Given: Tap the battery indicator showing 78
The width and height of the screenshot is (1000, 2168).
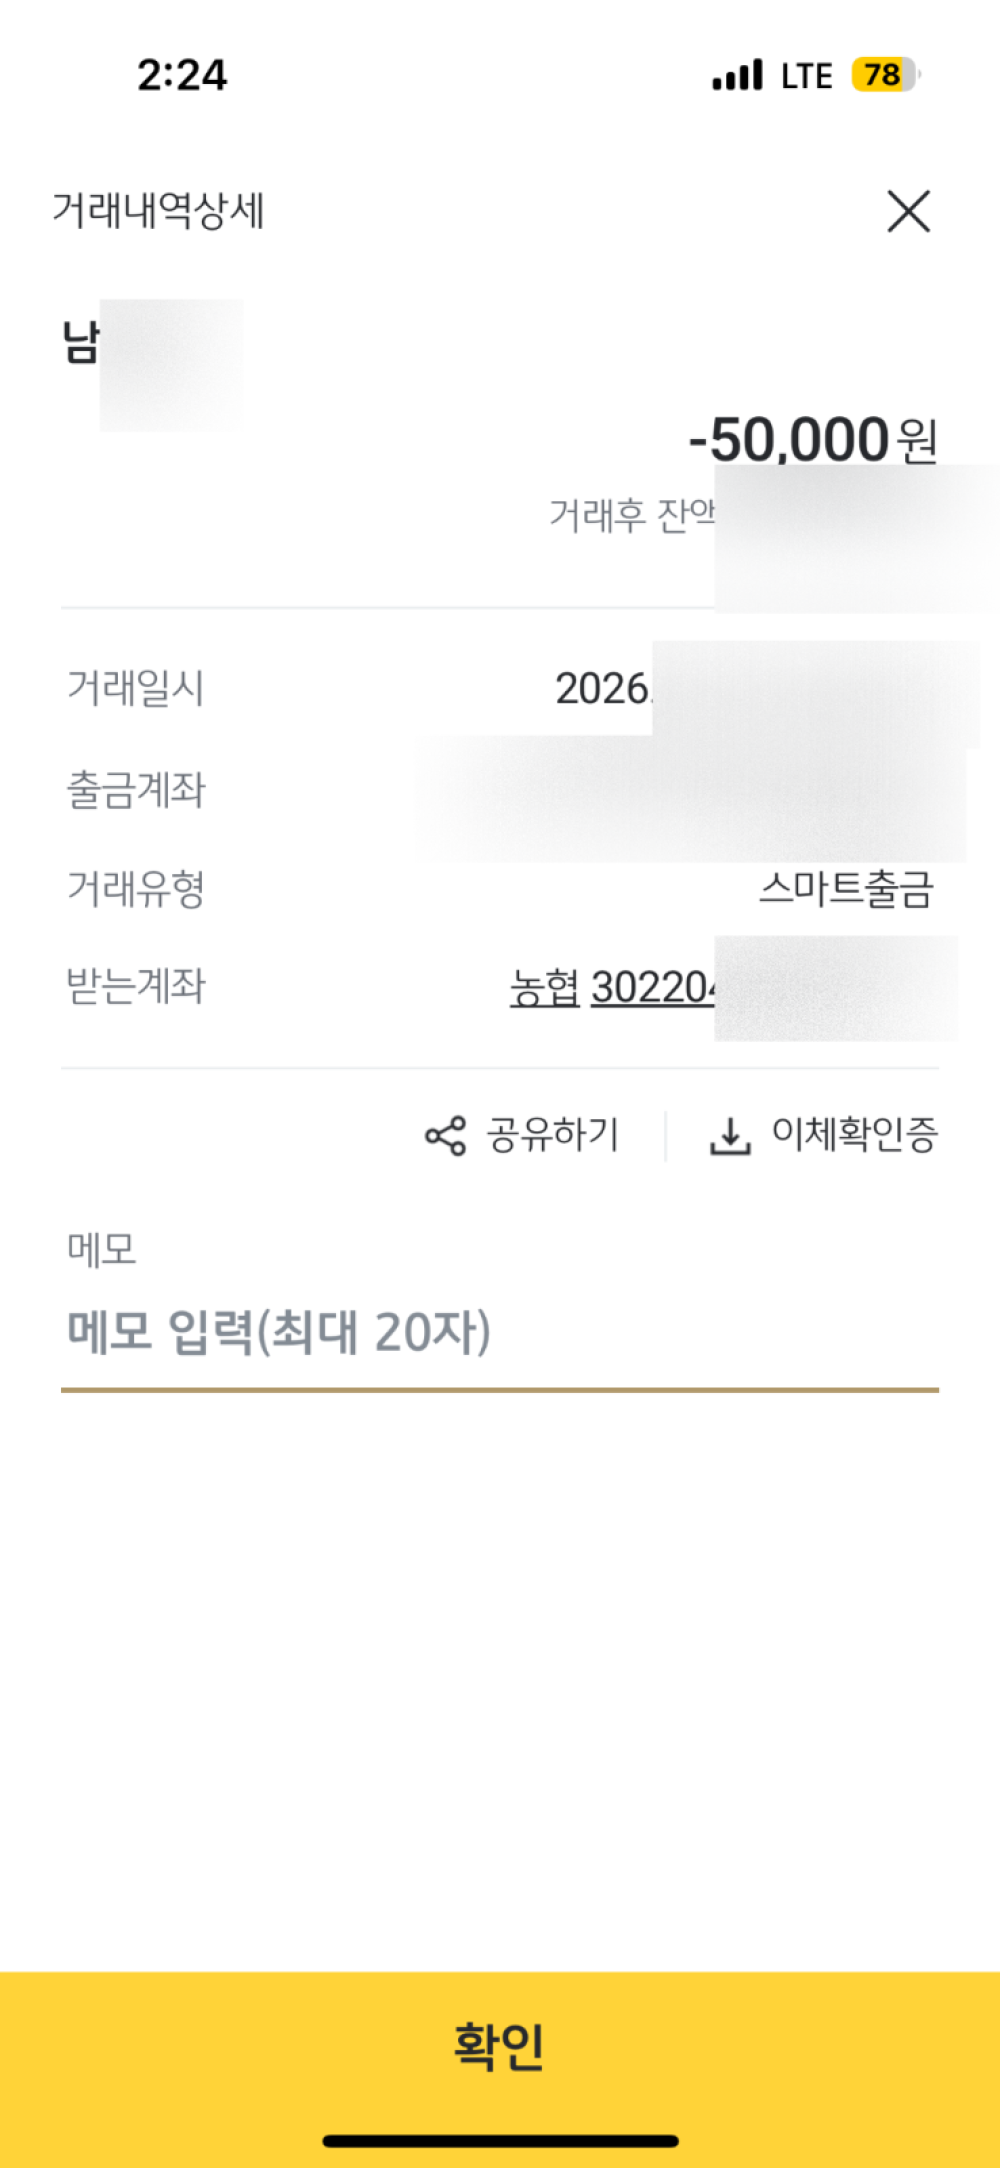Looking at the screenshot, I should click(884, 75).
